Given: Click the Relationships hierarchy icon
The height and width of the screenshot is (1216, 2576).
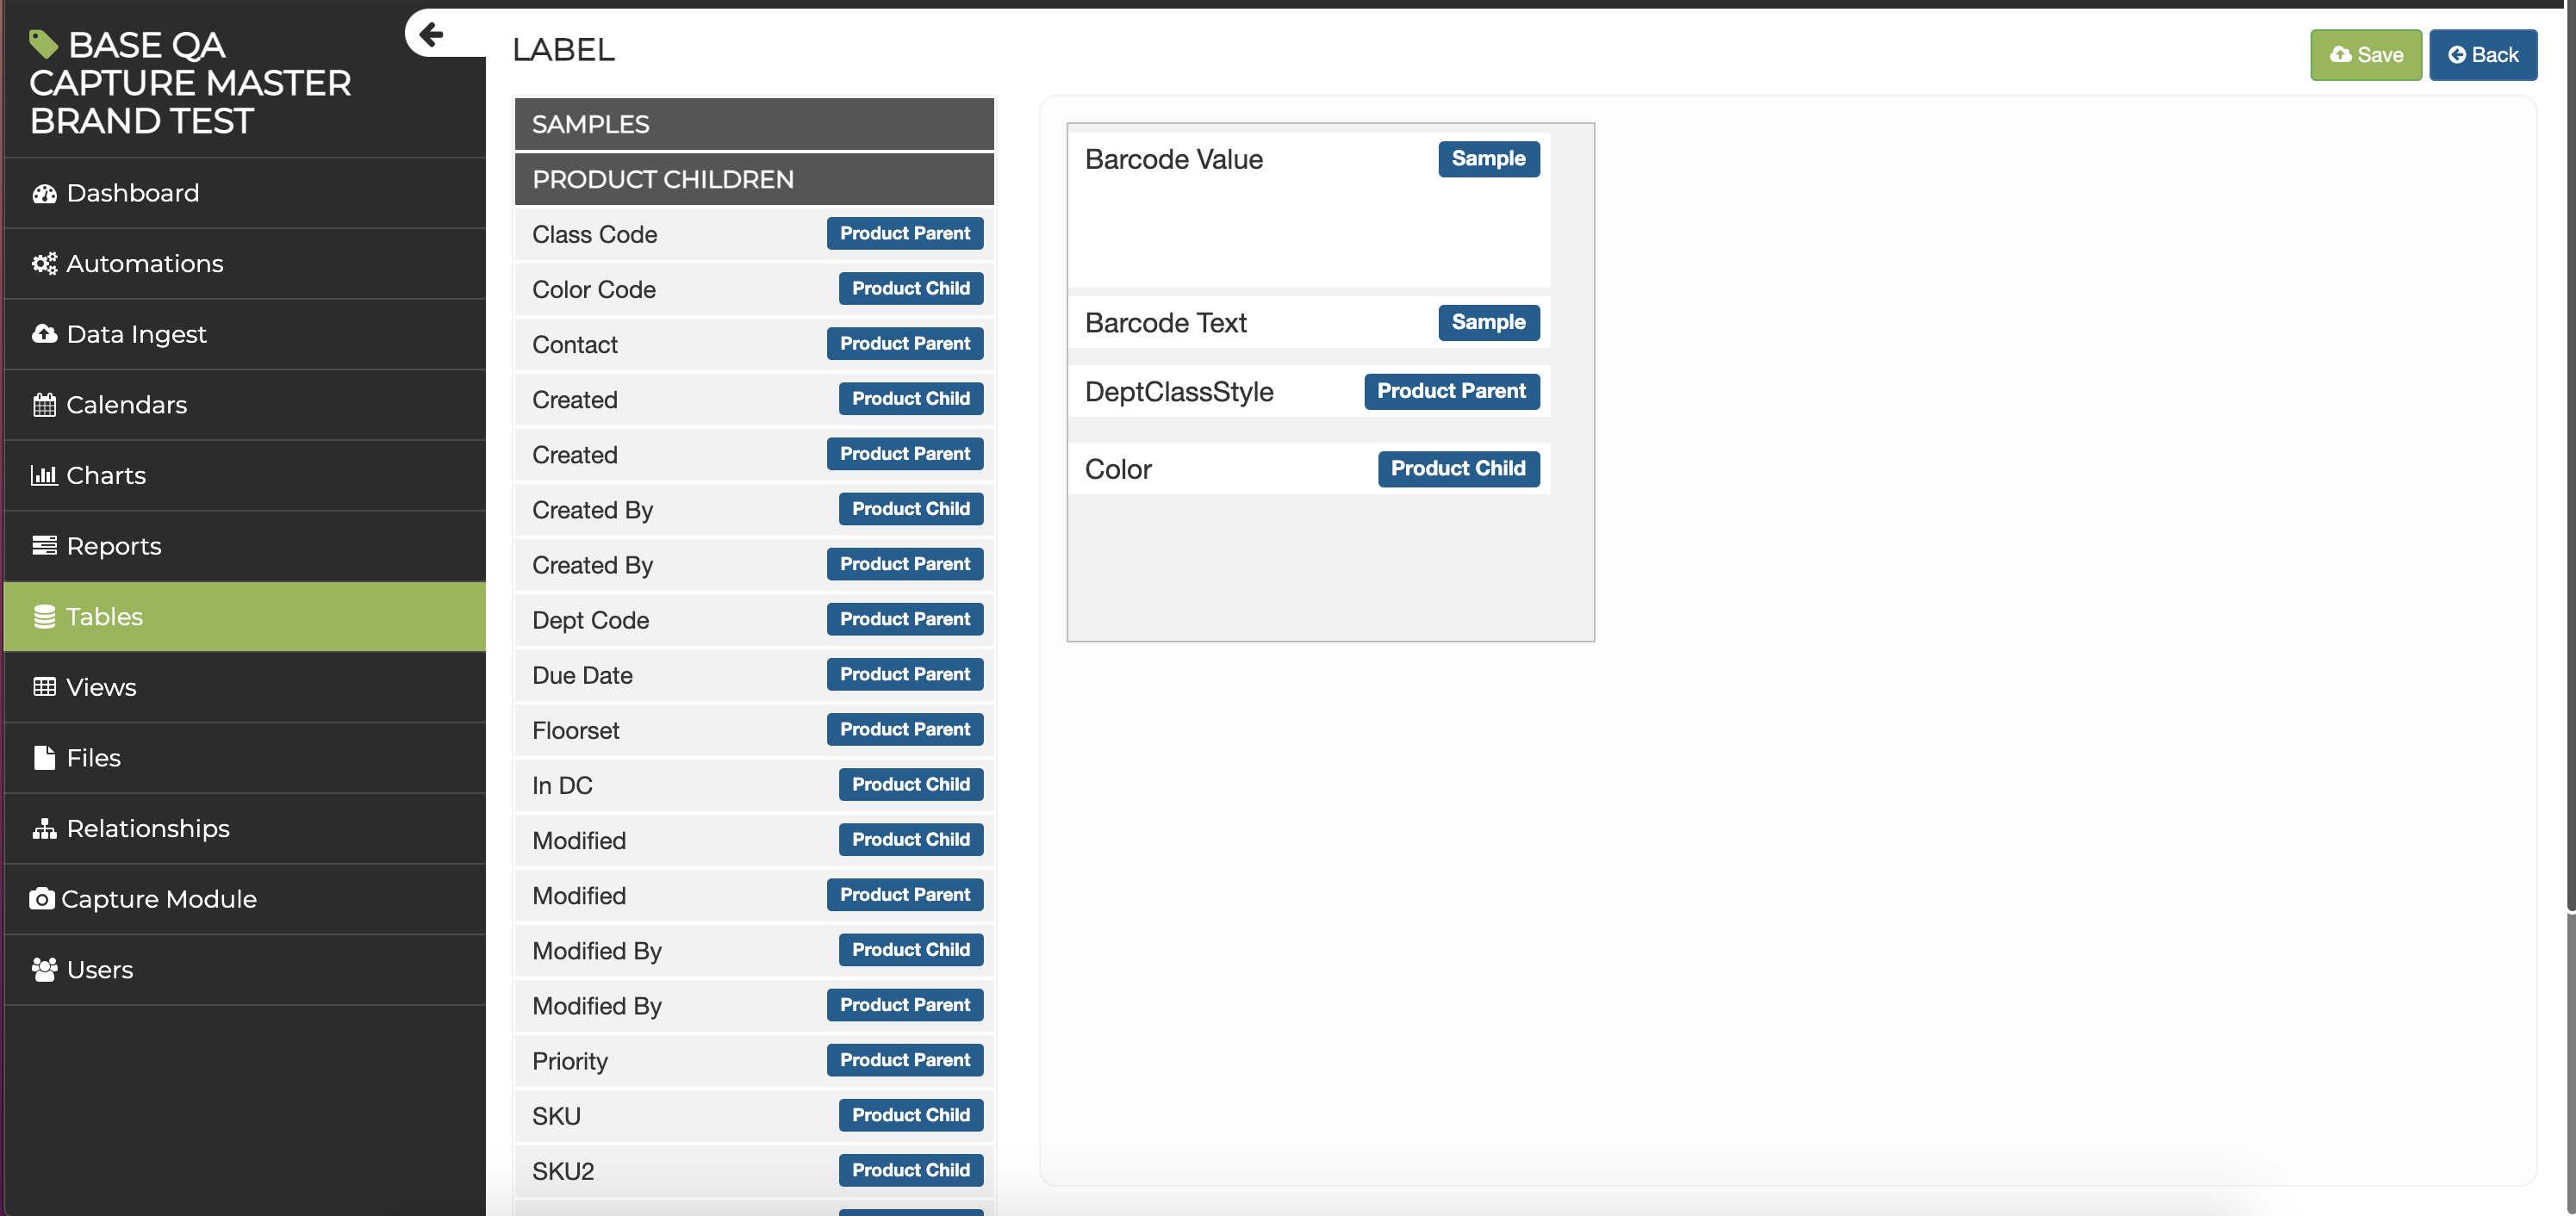Looking at the screenshot, I should [x=44, y=829].
